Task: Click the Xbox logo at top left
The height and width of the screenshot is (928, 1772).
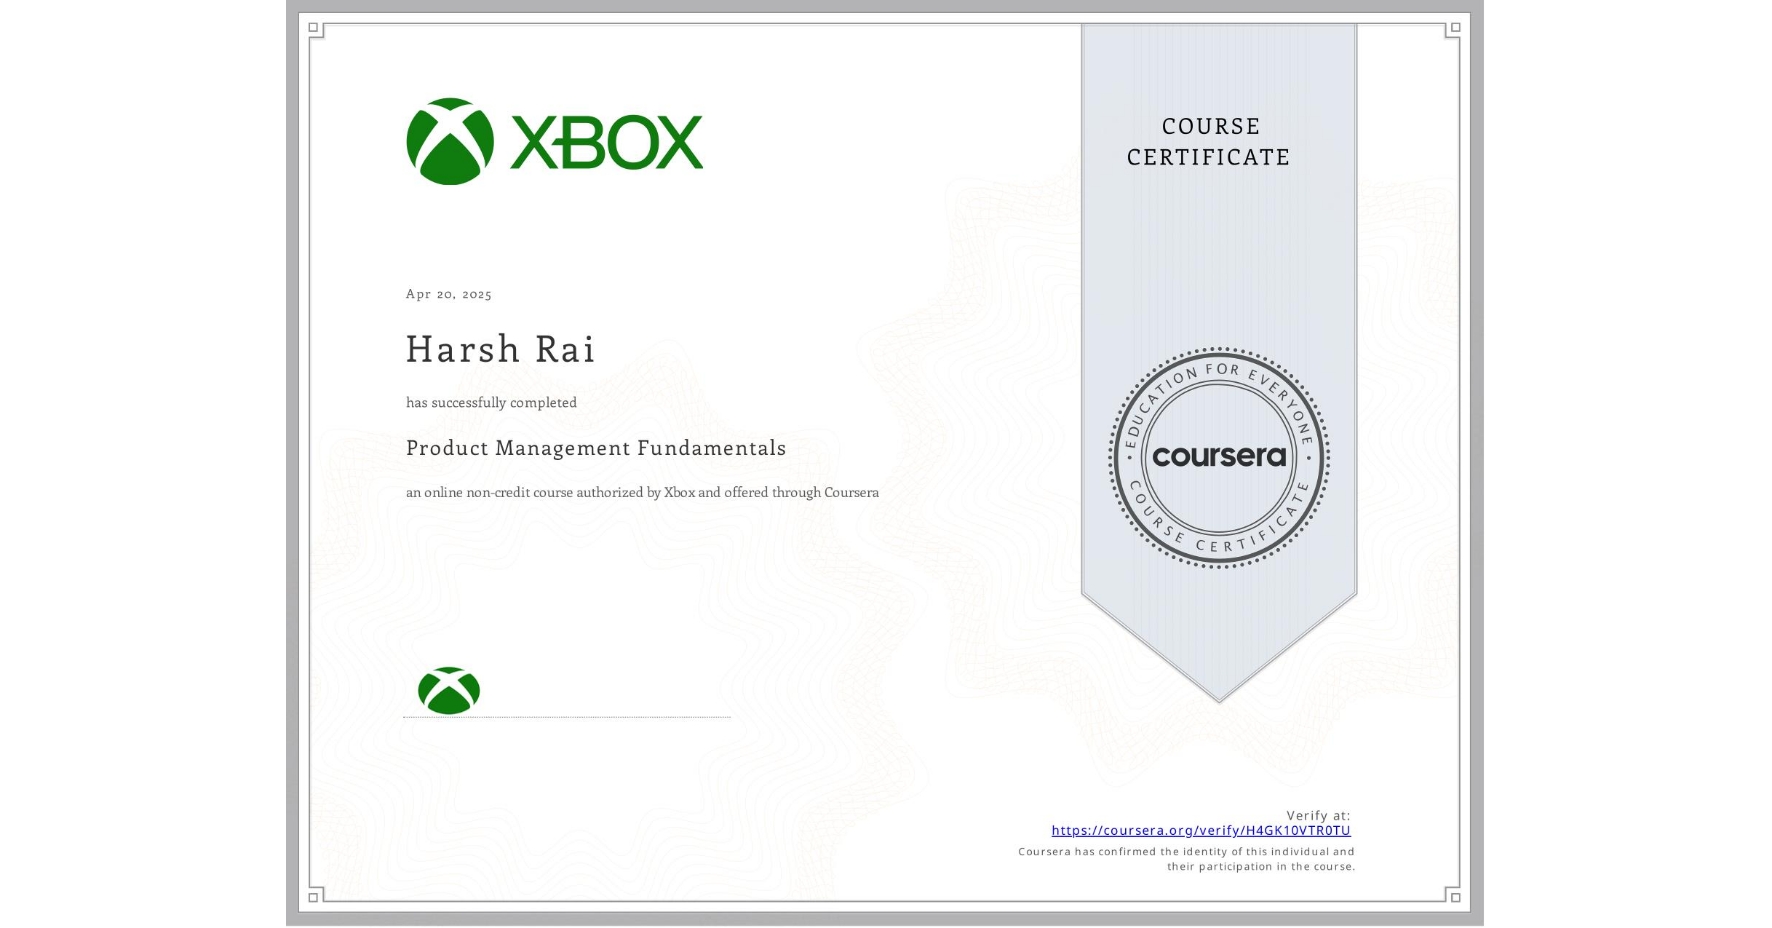Action: tap(553, 141)
